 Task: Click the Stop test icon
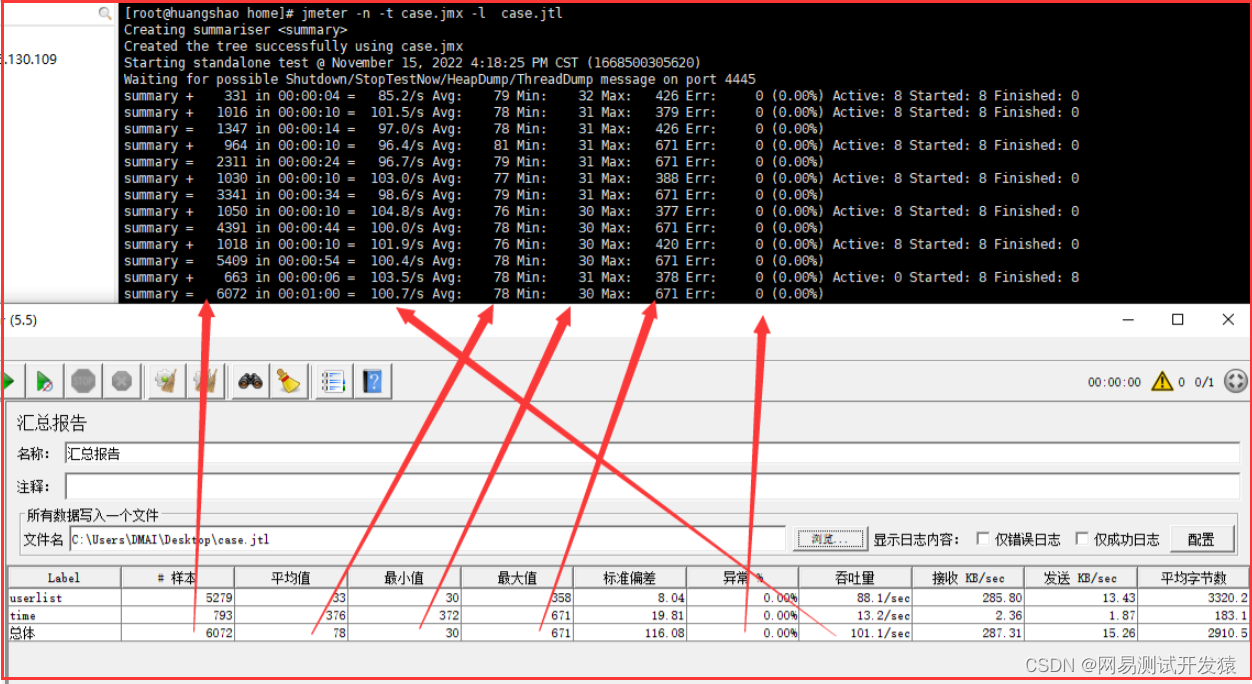point(83,381)
